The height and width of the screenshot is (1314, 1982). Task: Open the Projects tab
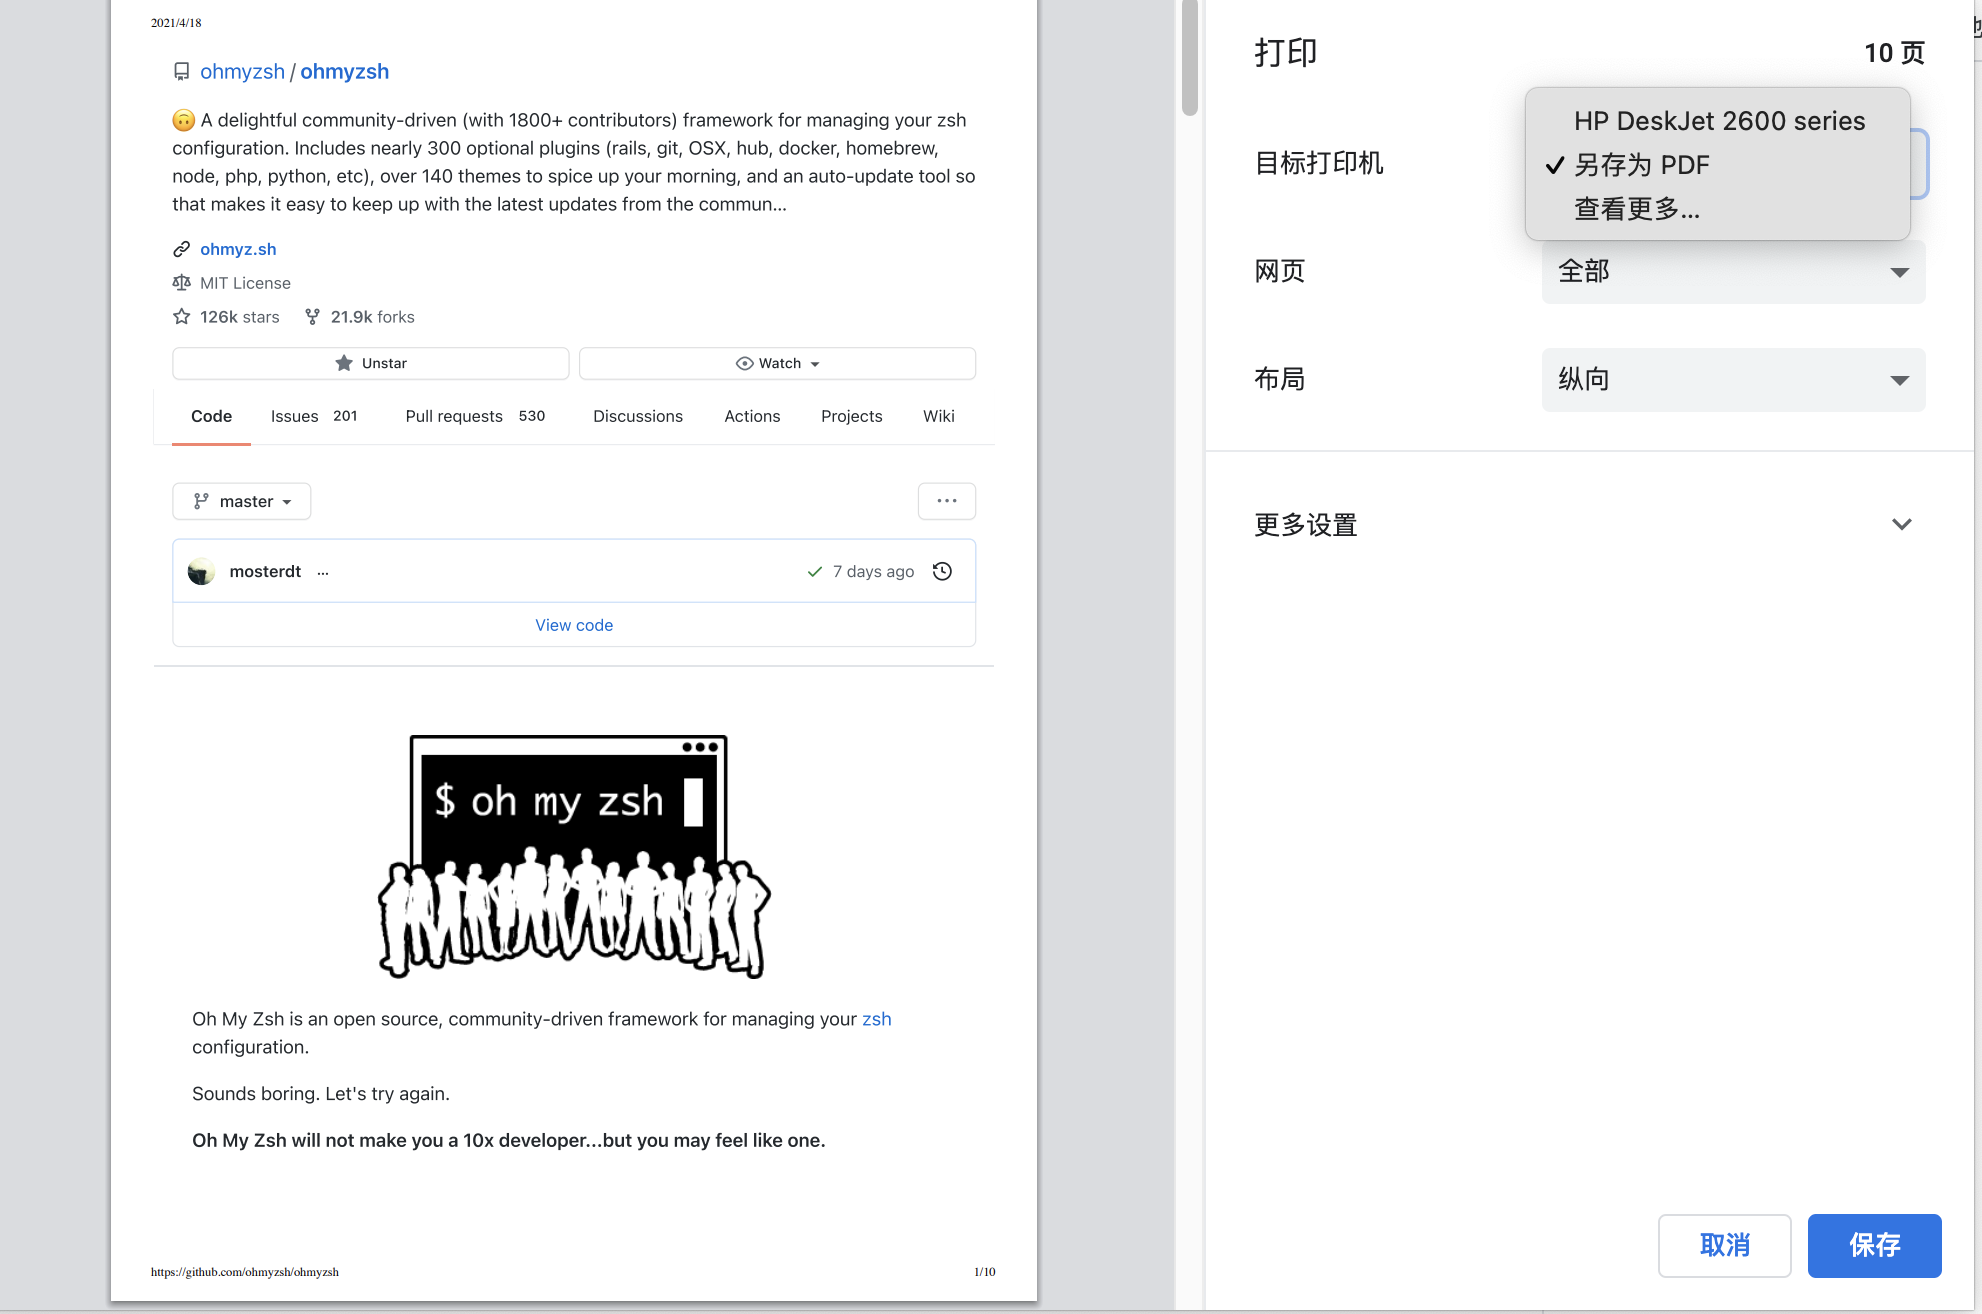[x=852, y=416]
